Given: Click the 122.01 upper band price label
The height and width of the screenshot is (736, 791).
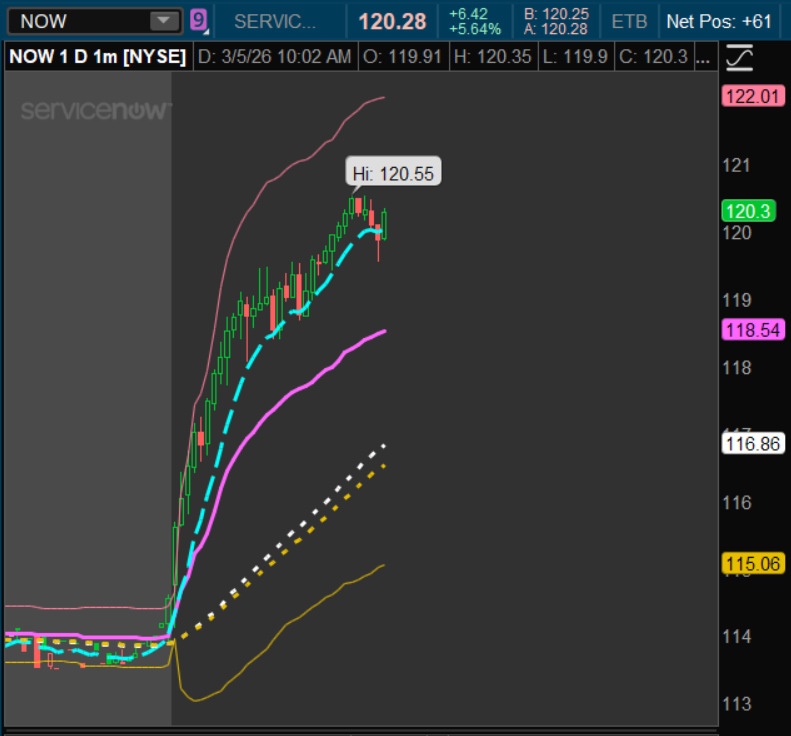Looking at the screenshot, I should coord(753,96).
